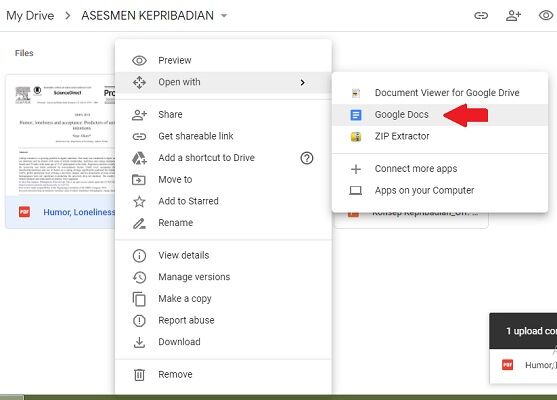Click the link icon beside Get shareable link
This screenshot has height=400, width=557.
point(139,136)
